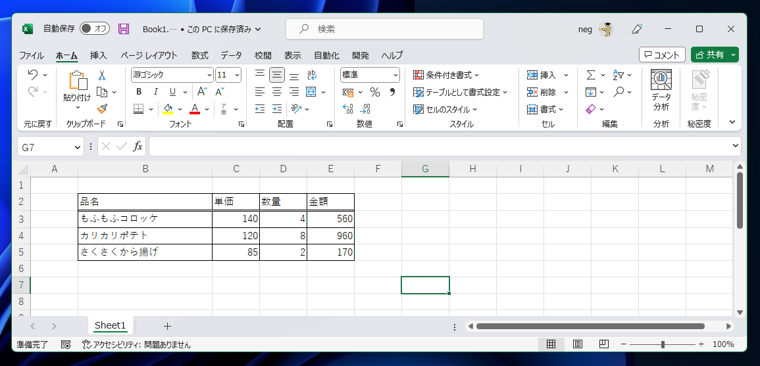Image resolution: width=760 pixels, height=366 pixels.
Task: Click the 削除 delete cells button
Action: (x=542, y=92)
